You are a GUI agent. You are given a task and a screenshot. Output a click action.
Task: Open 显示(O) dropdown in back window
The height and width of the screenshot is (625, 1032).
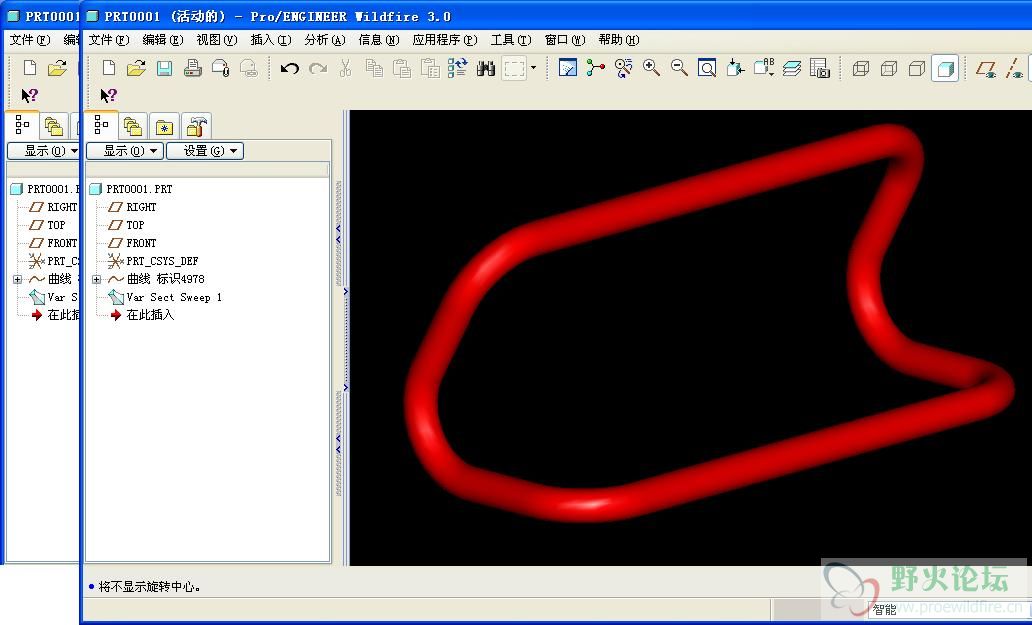pyautogui.click(x=45, y=151)
